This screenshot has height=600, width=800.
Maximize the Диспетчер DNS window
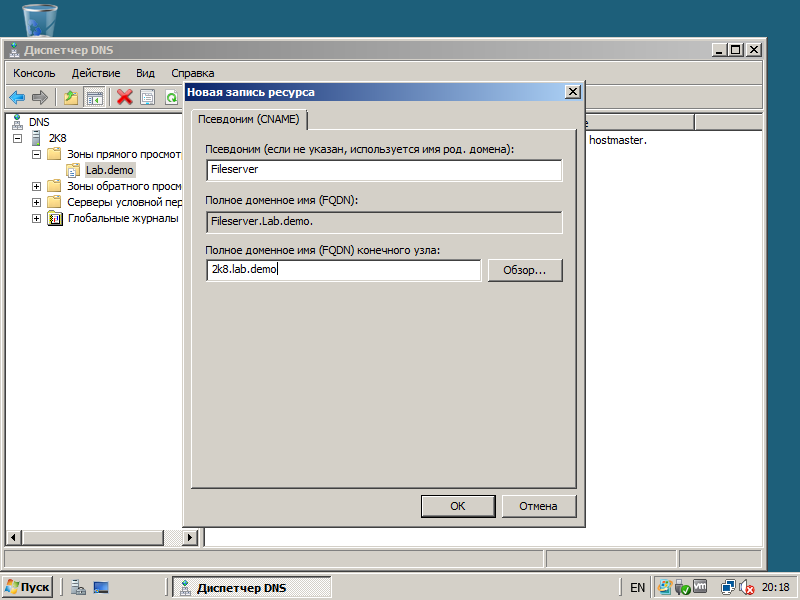click(x=736, y=50)
